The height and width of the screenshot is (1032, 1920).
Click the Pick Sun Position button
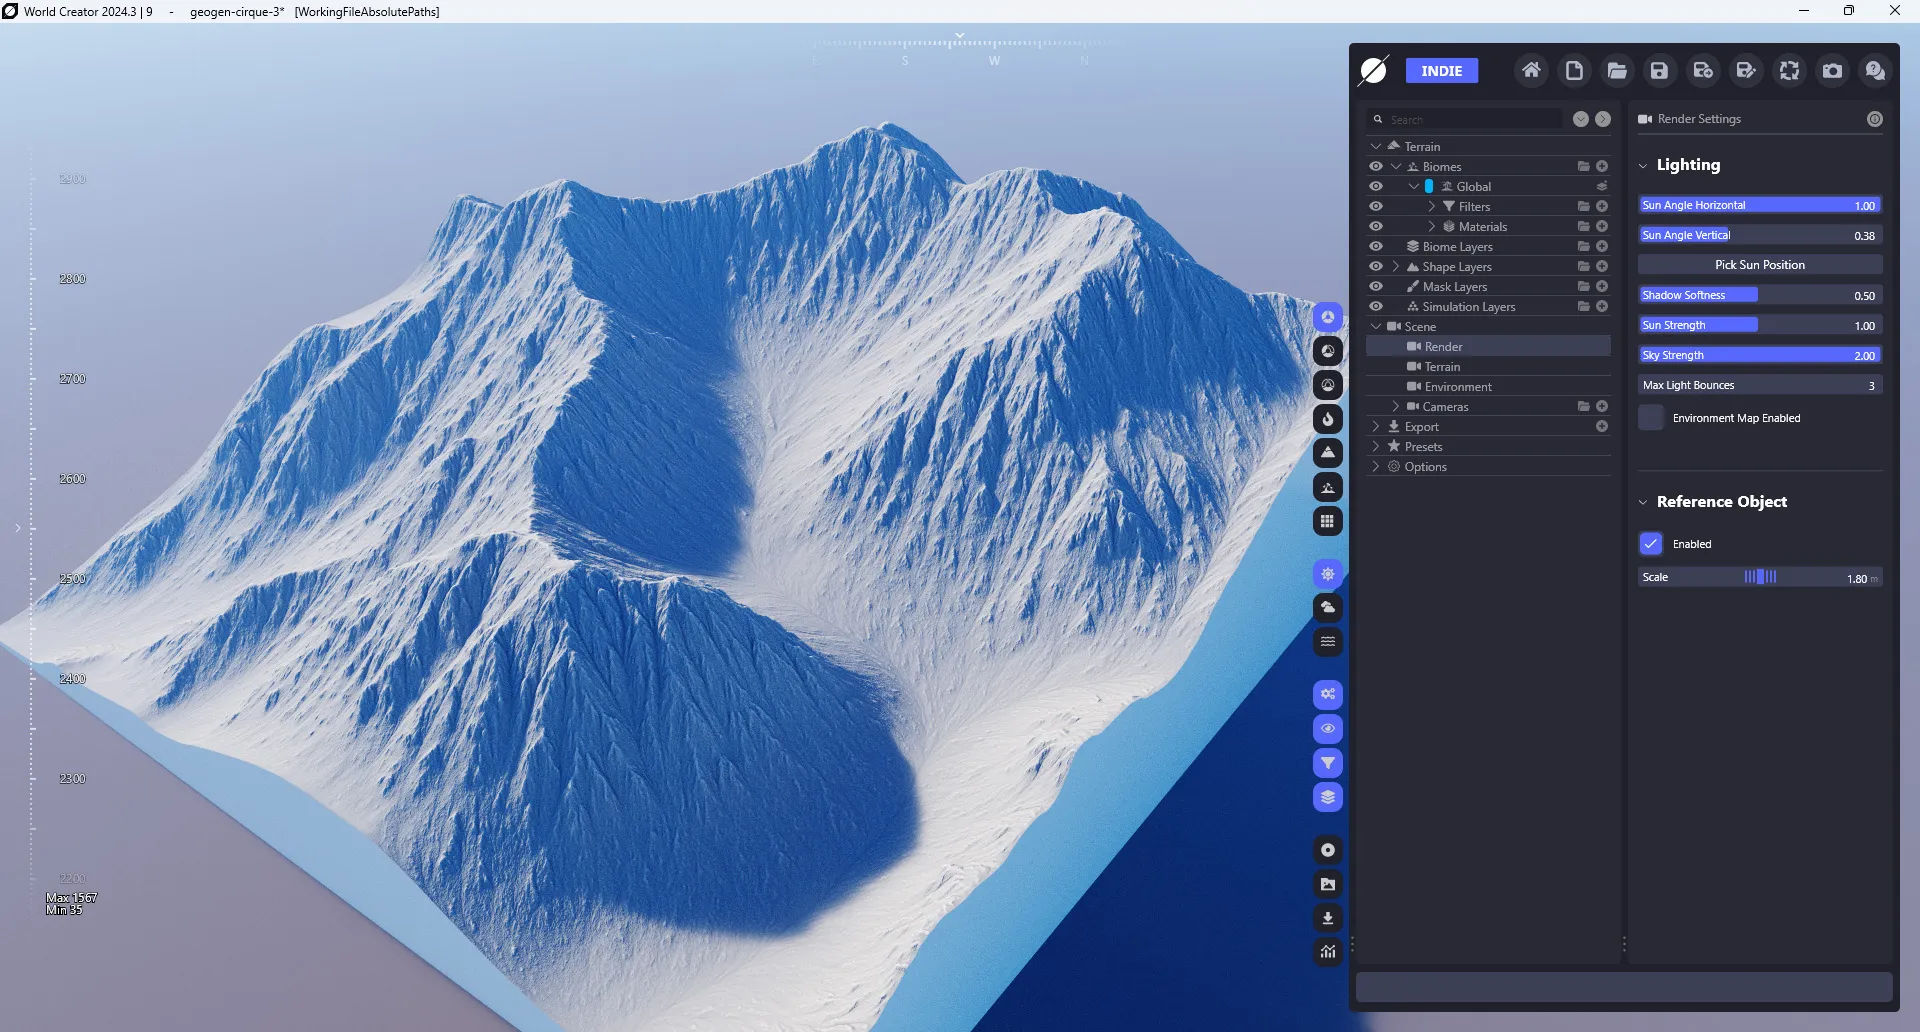click(x=1760, y=265)
